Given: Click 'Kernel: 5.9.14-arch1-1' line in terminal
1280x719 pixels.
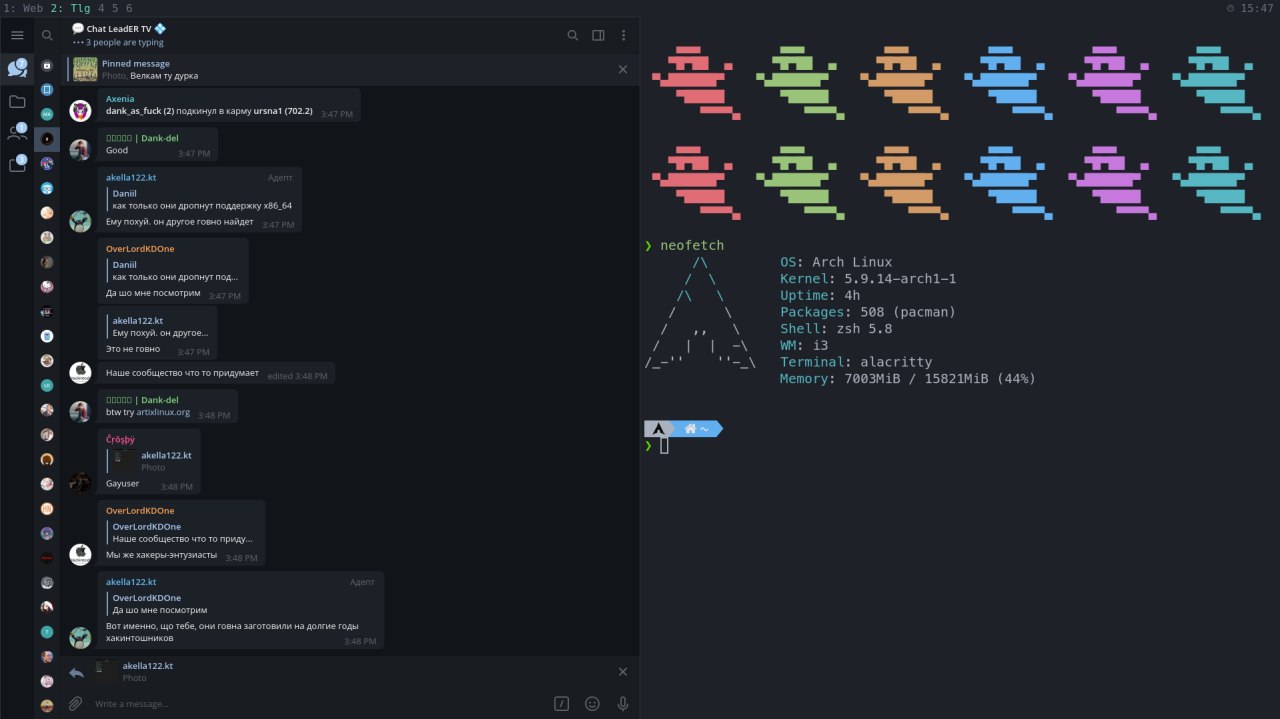Looking at the screenshot, I should 868,279.
